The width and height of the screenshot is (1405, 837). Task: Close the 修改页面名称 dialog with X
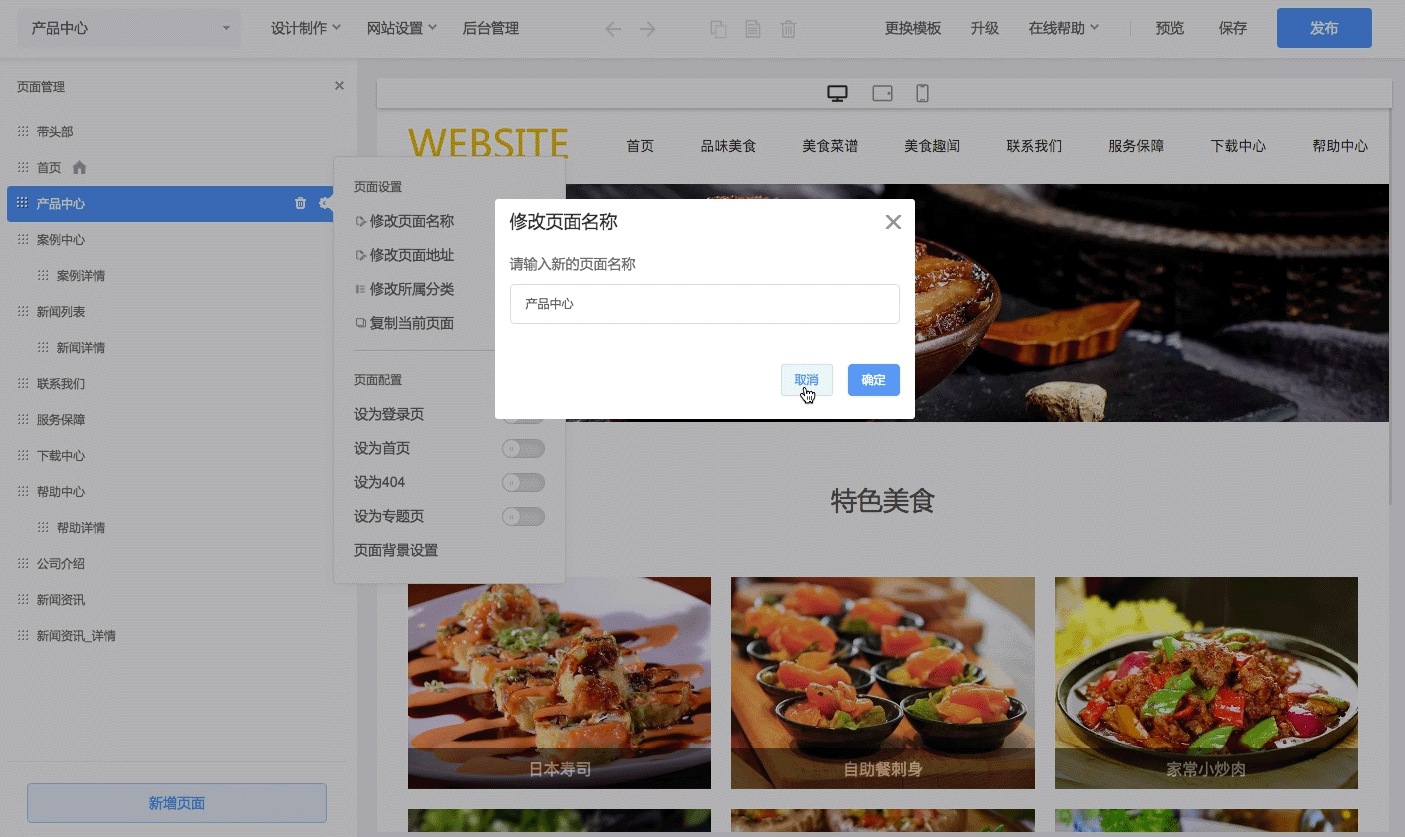click(x=893, y=222)
